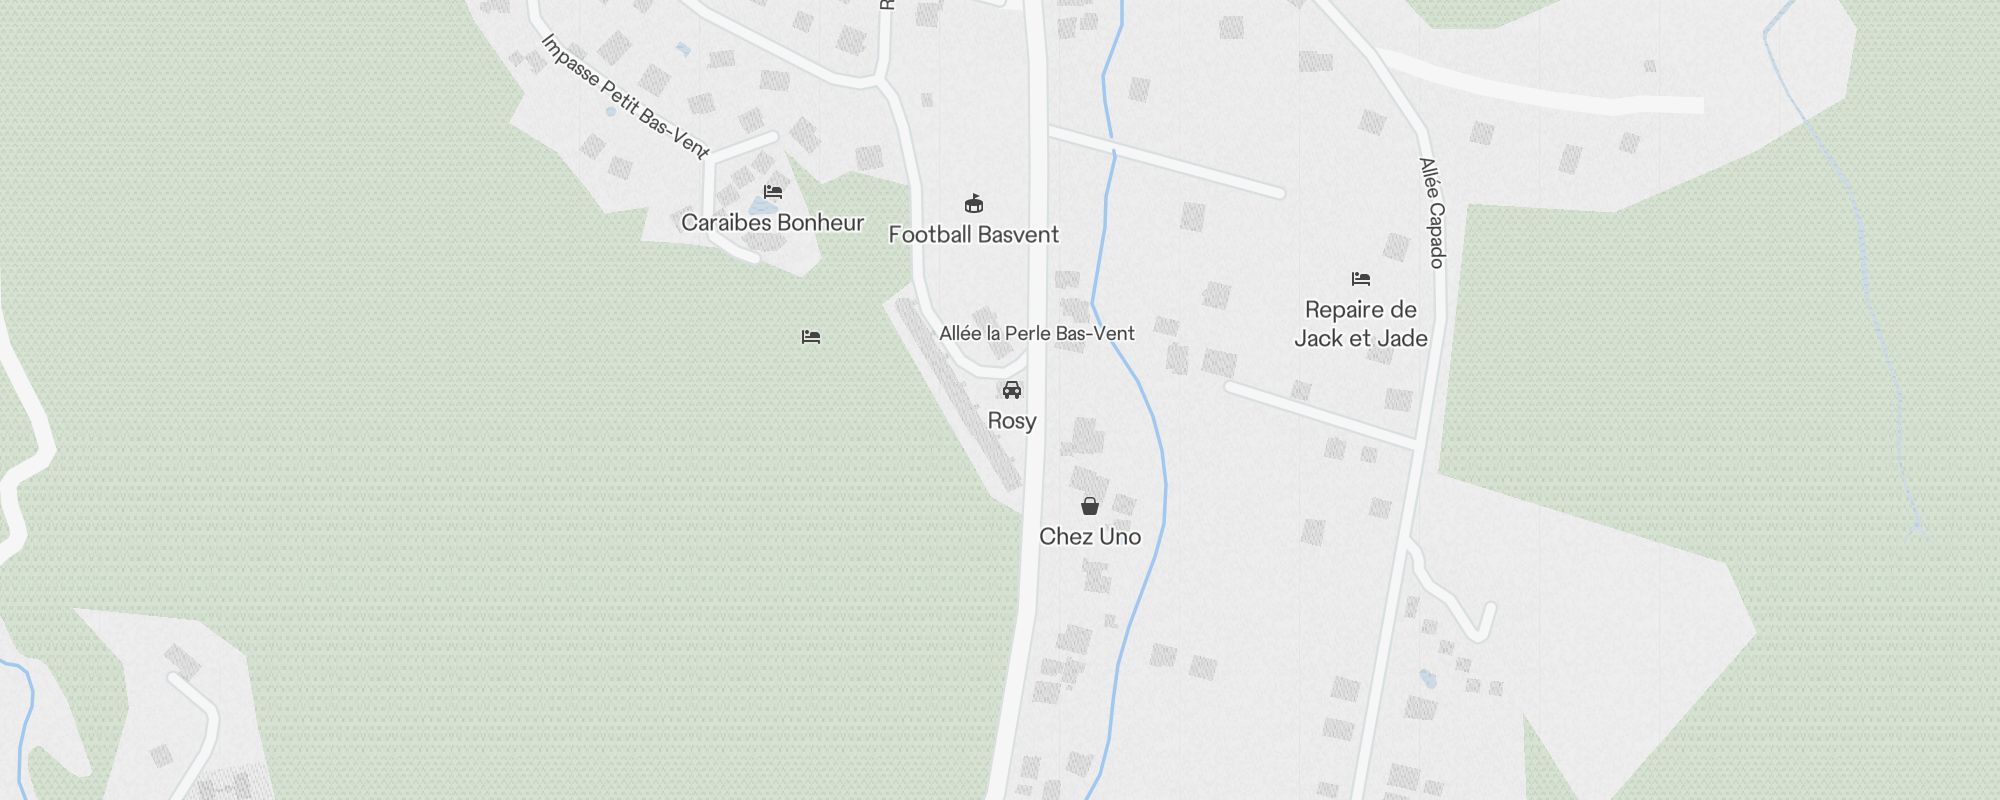Click the cut-off street label at top edge
The height and width of the screenshot is (800, 2000).
885,5
